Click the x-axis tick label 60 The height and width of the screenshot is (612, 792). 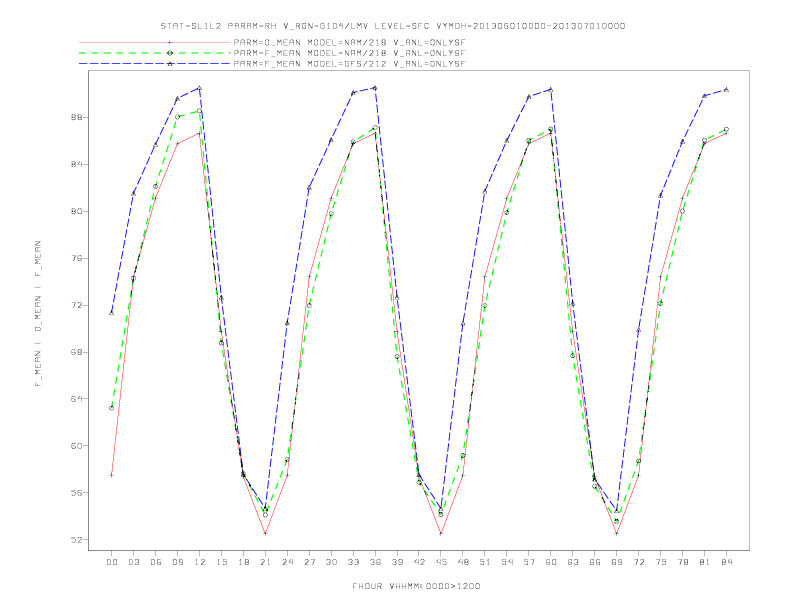click(551, 562)
